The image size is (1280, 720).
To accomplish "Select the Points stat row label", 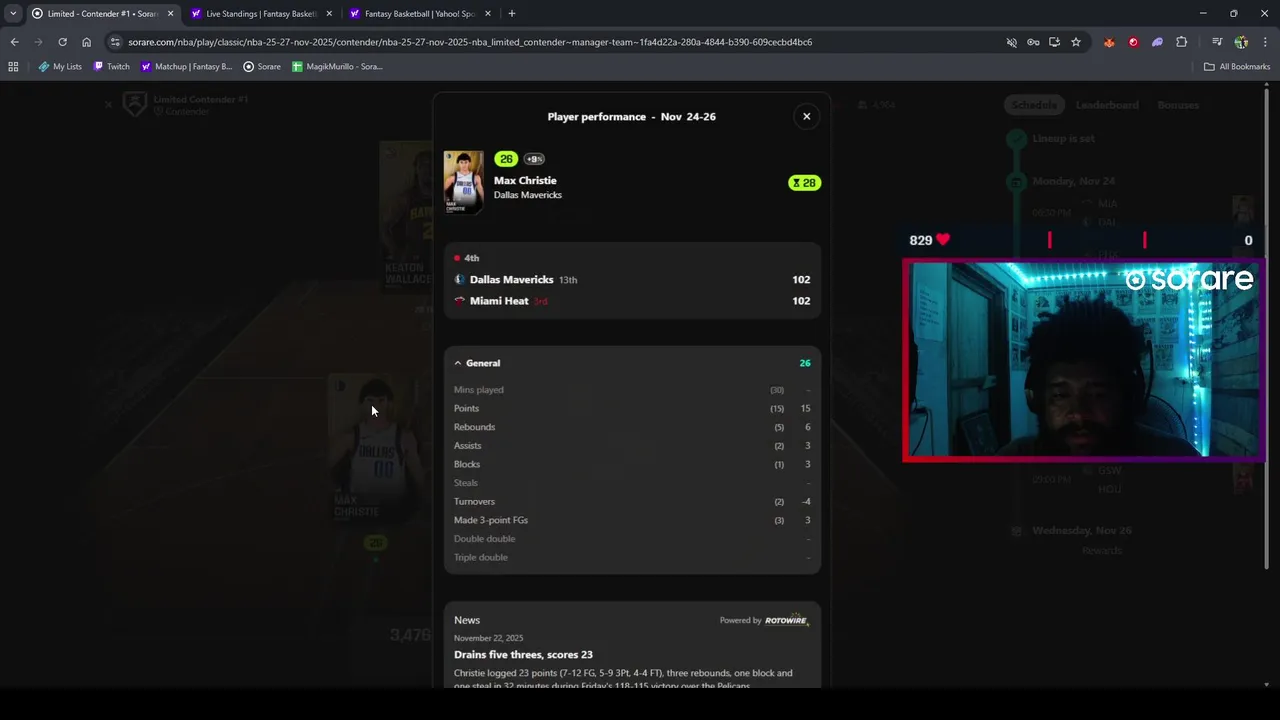I will (466, 408).
